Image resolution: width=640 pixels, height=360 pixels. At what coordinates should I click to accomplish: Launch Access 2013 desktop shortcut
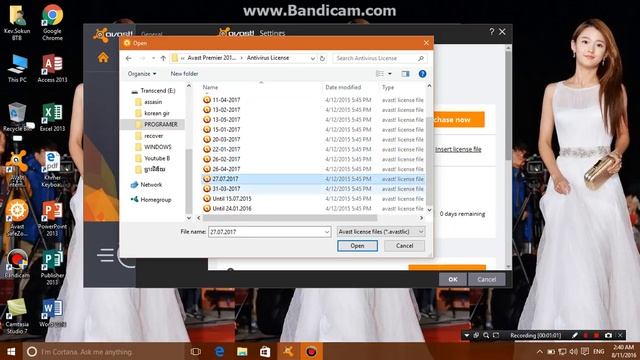(x=52, y=68)
